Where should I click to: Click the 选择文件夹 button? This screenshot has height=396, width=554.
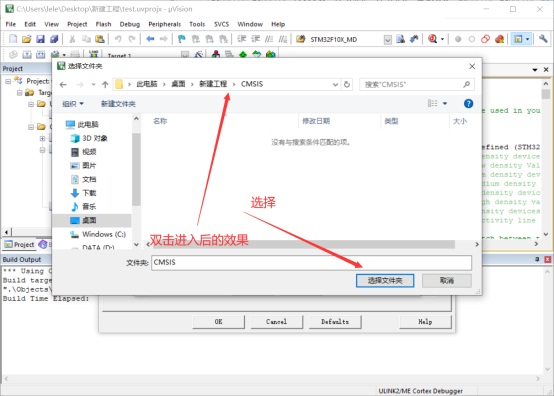click(385, 280)
